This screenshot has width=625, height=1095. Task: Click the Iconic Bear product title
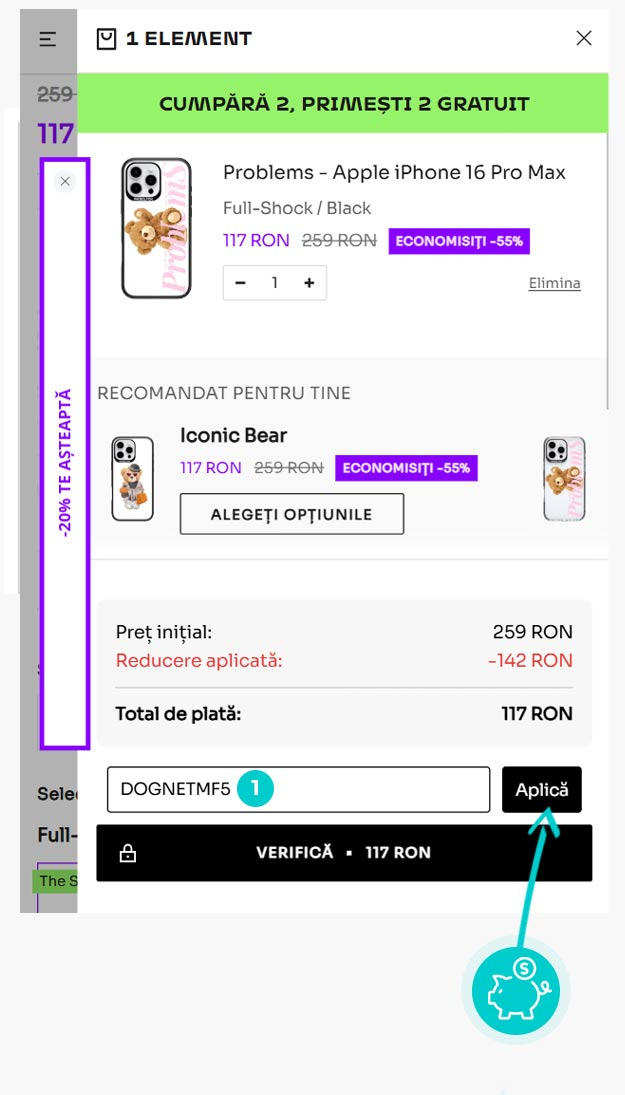click(x=233, y=435)
